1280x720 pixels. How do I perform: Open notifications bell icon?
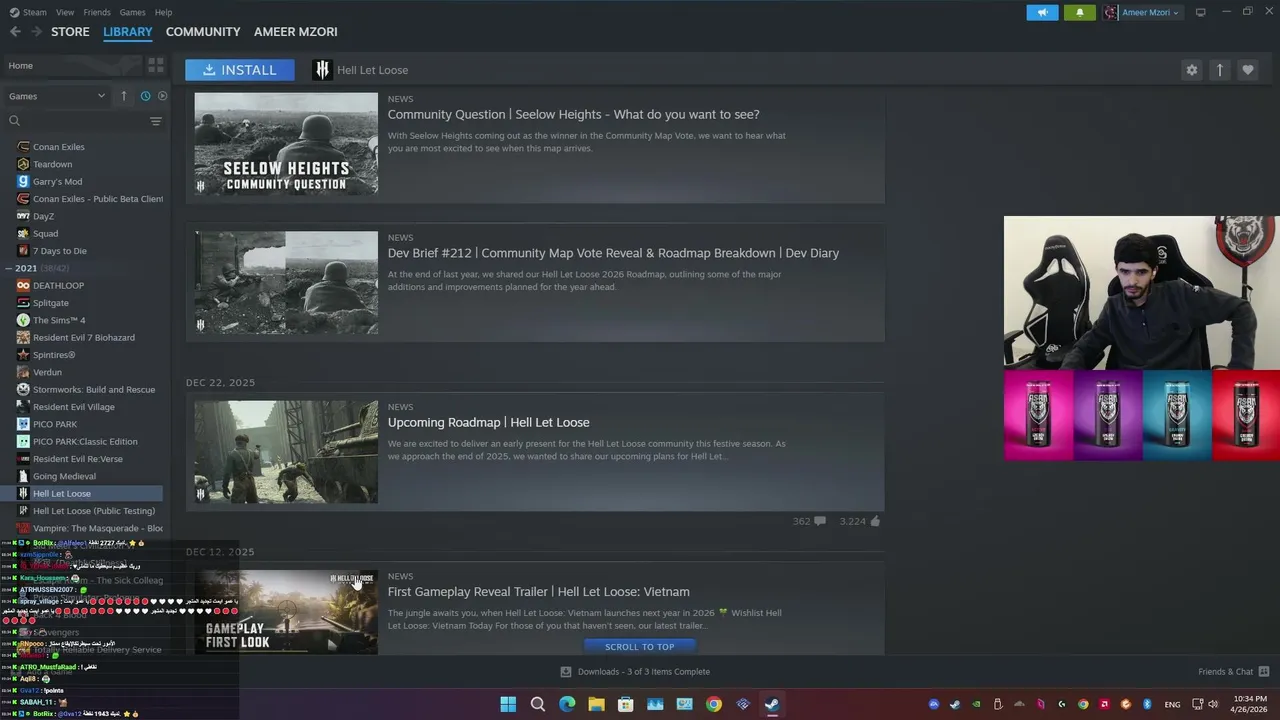click(x=1080, y=12)
